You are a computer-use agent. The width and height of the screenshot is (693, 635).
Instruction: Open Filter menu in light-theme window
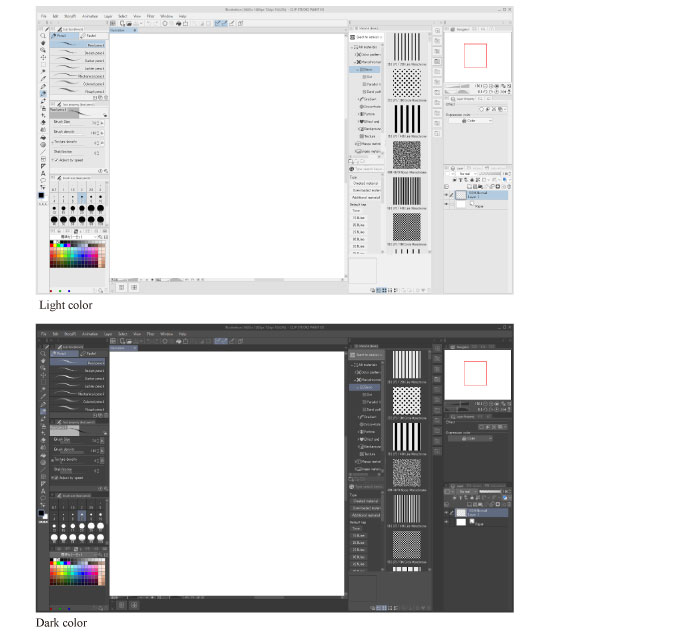[150, 16]
